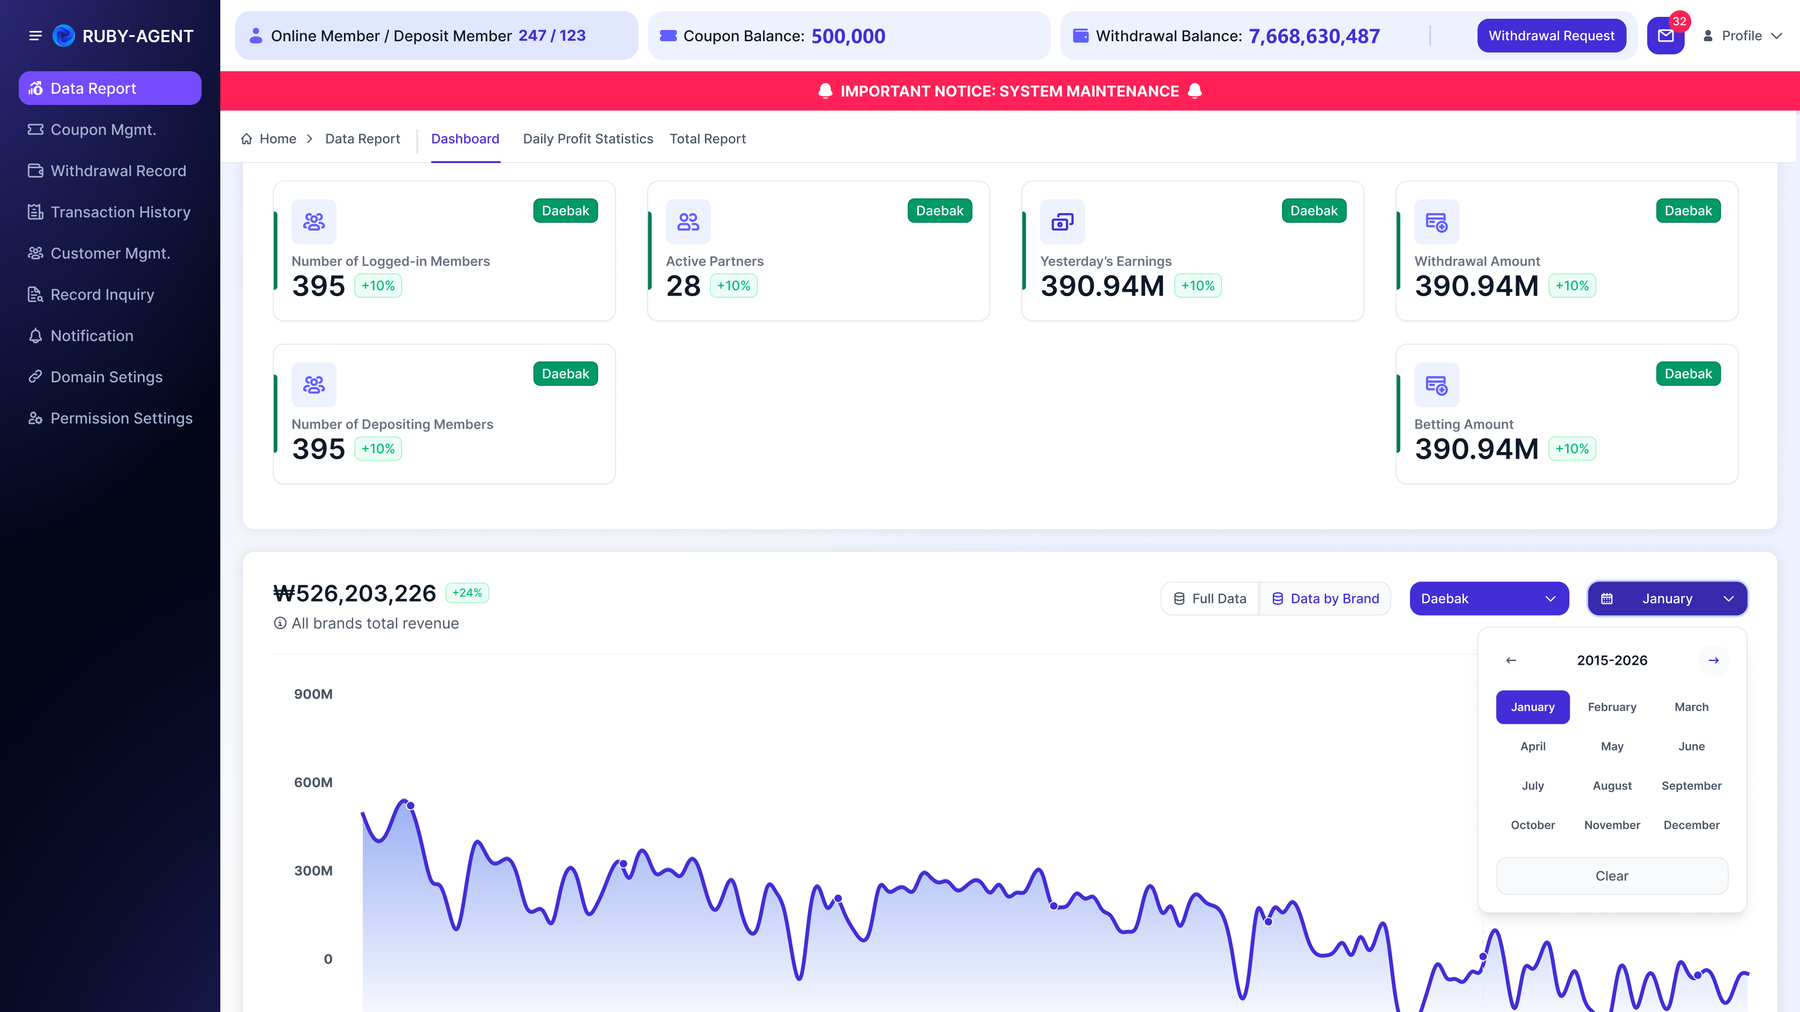Select March in the month picker

[x=1691, y=707]
